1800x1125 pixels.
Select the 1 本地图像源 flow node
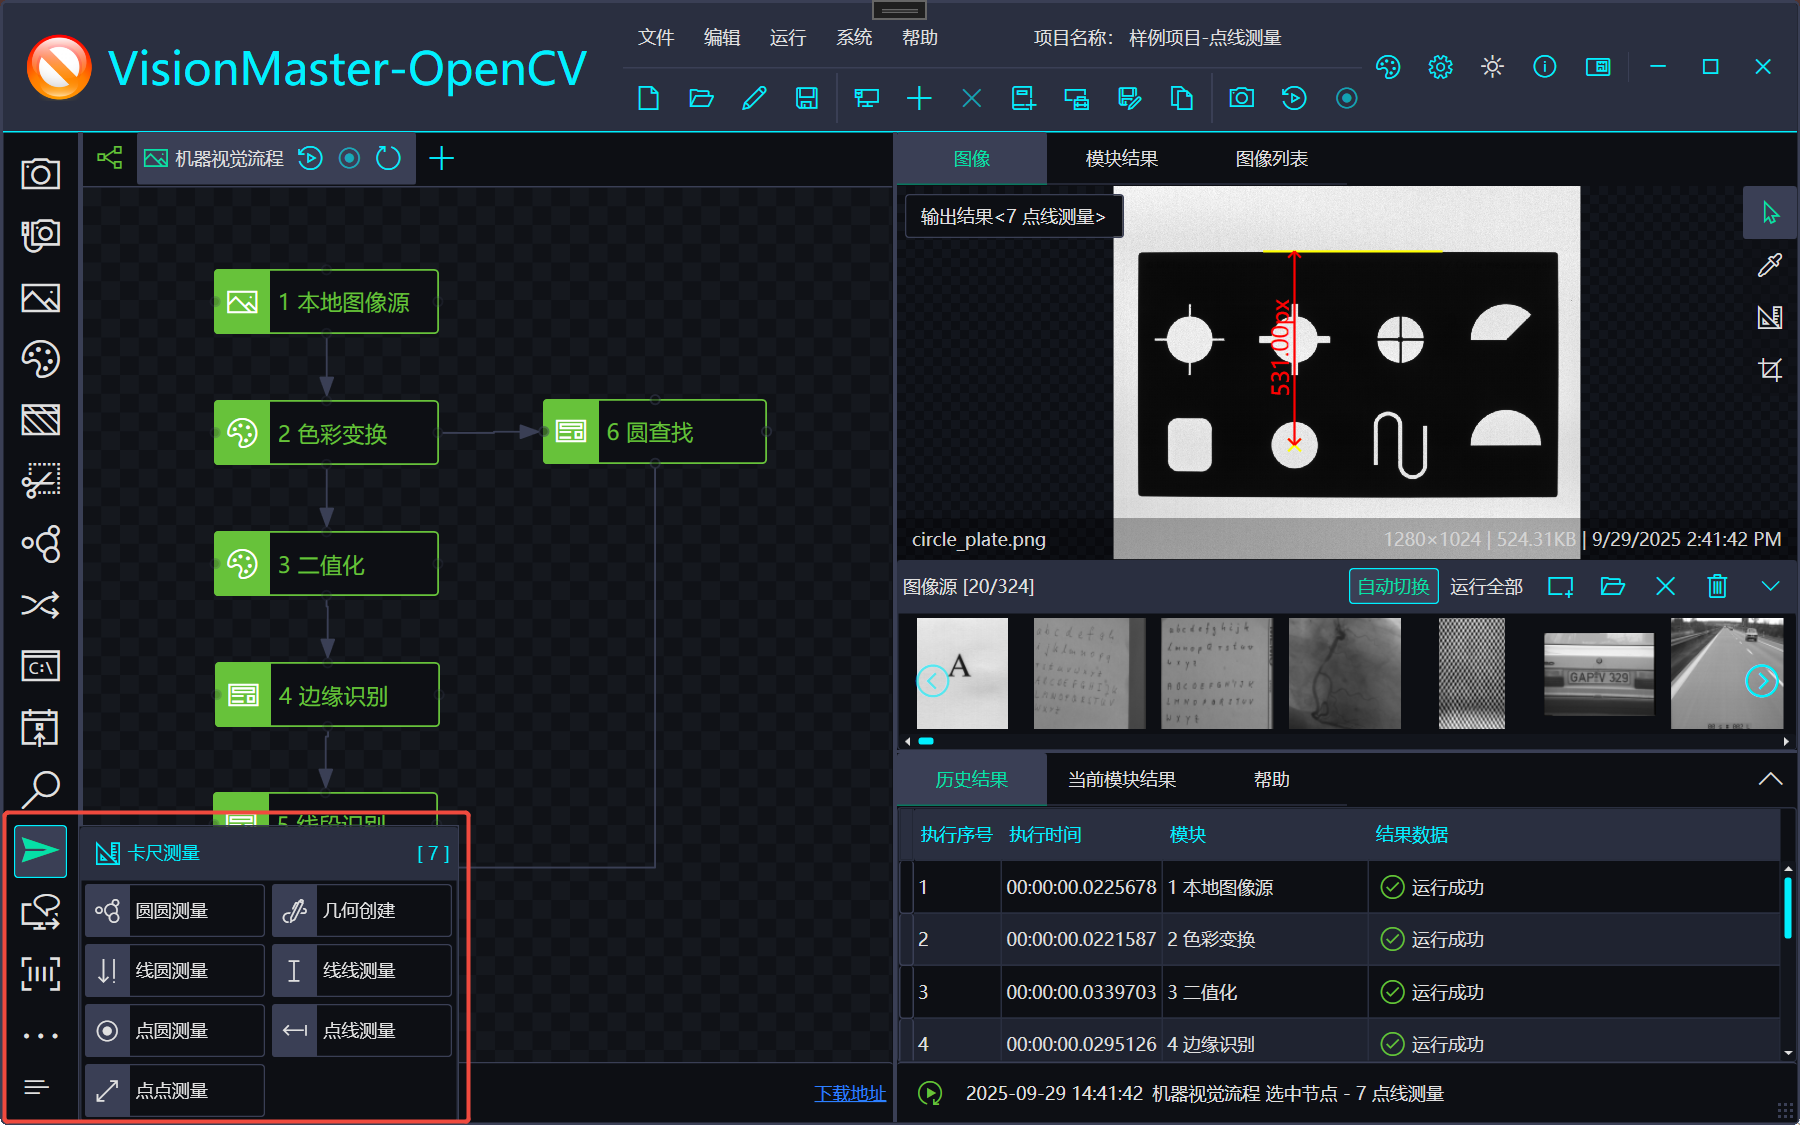tap(326, 301)
